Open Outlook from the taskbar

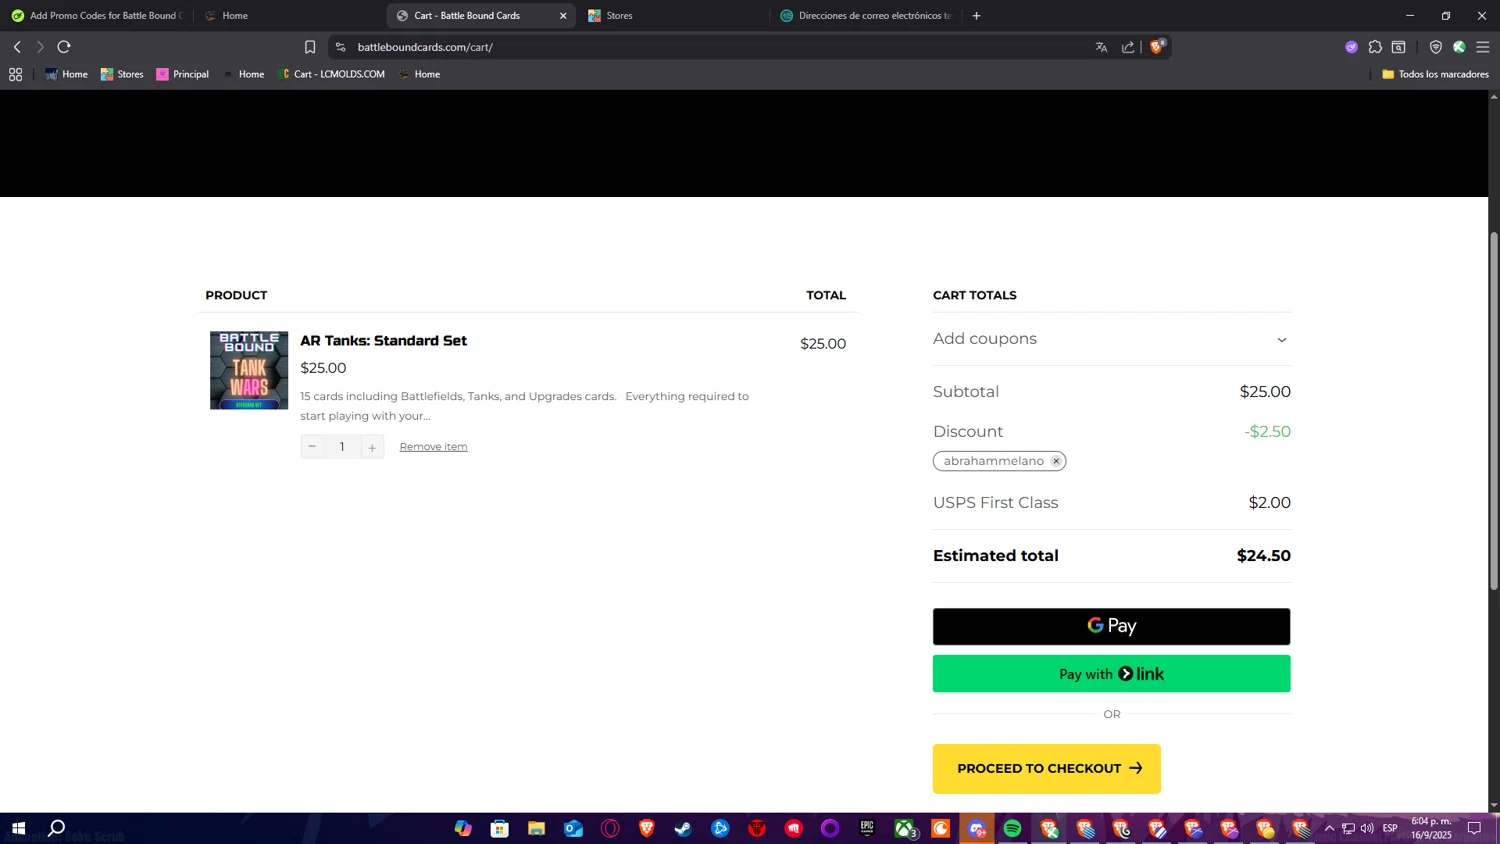point(573,829)
